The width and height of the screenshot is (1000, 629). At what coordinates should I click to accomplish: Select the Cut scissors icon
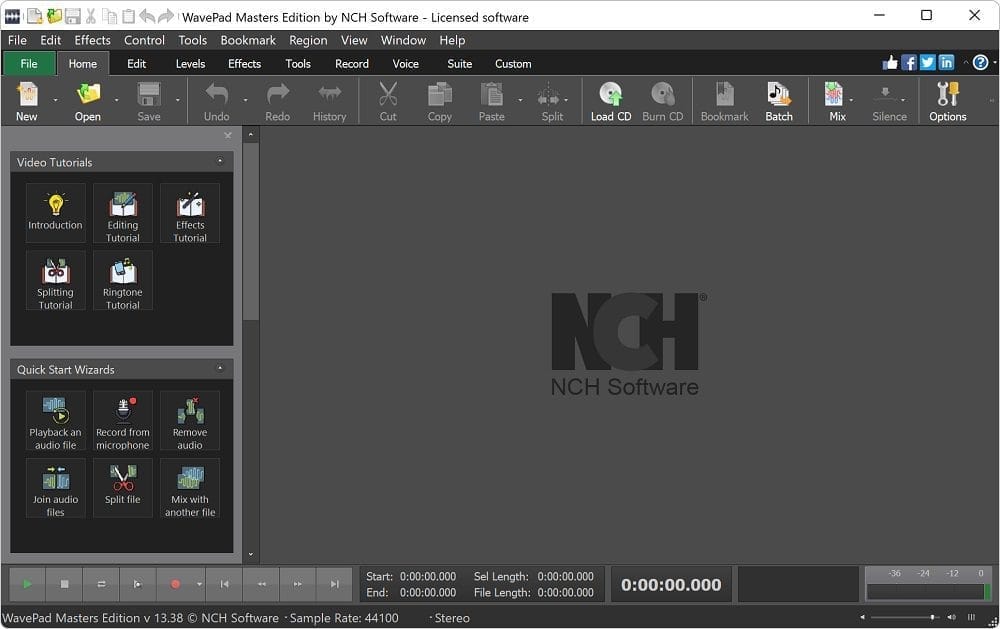coord(388,101)
